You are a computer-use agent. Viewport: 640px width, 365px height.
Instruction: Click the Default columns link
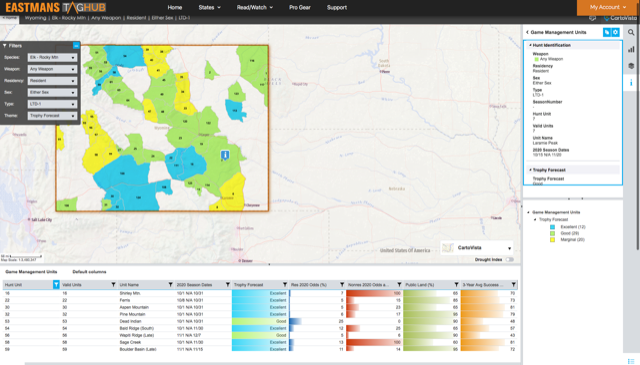tap(89, 272)
